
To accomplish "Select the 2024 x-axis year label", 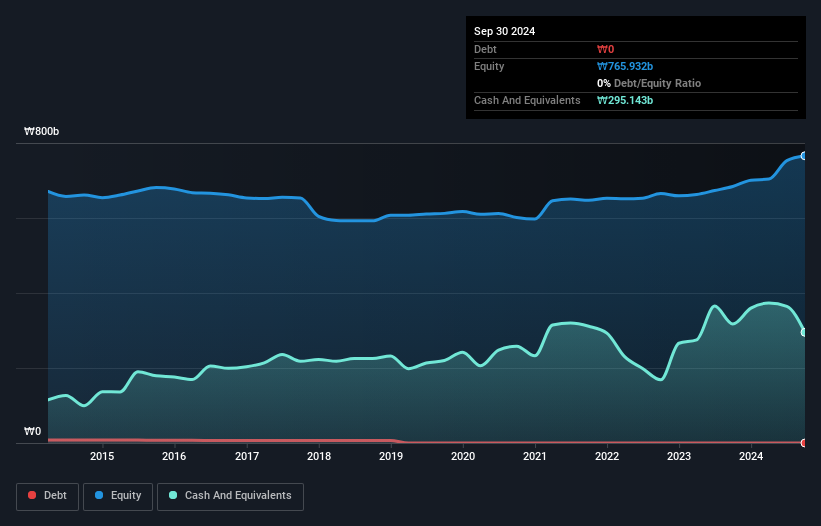I will [x=751, y=457].
